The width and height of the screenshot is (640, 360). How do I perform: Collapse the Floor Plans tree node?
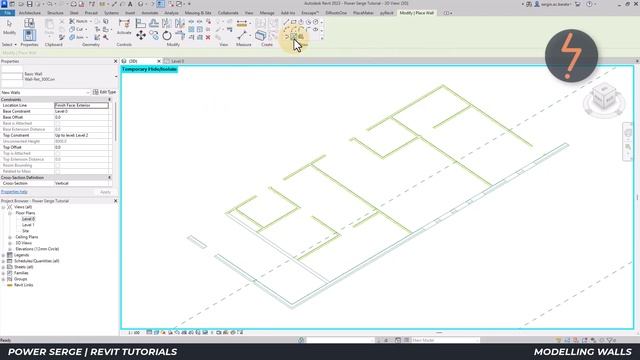[x=10, y=213]
